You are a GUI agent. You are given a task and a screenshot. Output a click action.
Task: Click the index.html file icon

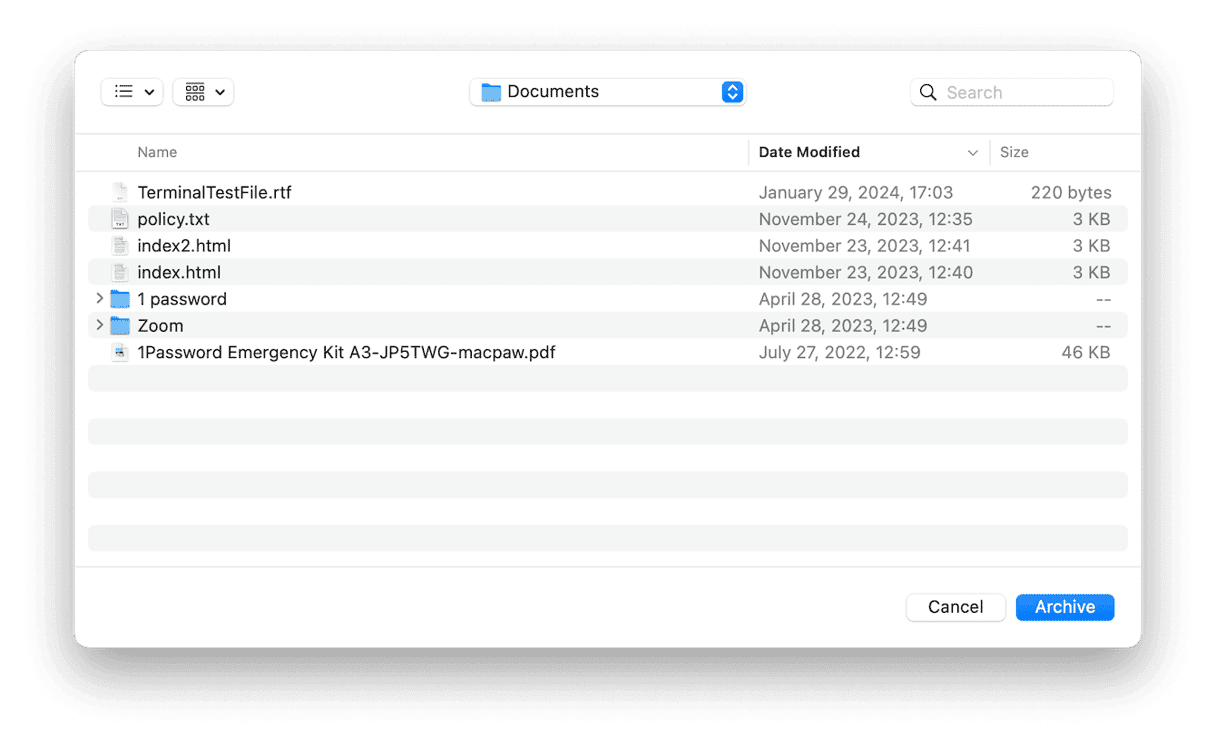[x=120, y=271]
